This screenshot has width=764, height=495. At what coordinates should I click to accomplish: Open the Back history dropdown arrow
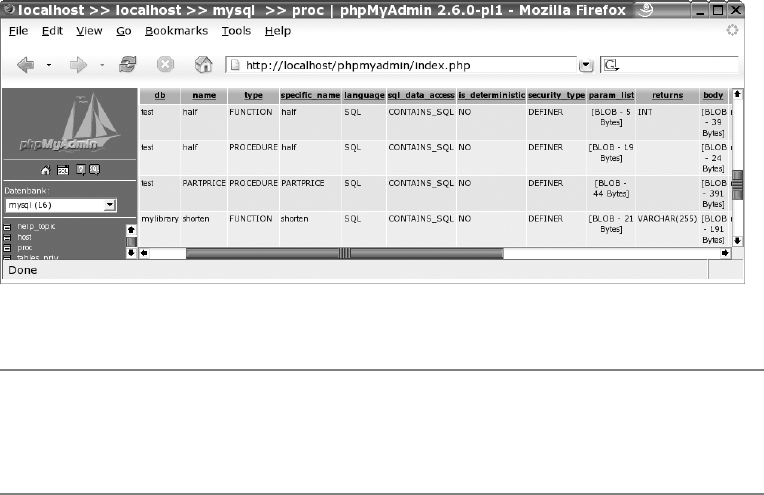(49, 65)
